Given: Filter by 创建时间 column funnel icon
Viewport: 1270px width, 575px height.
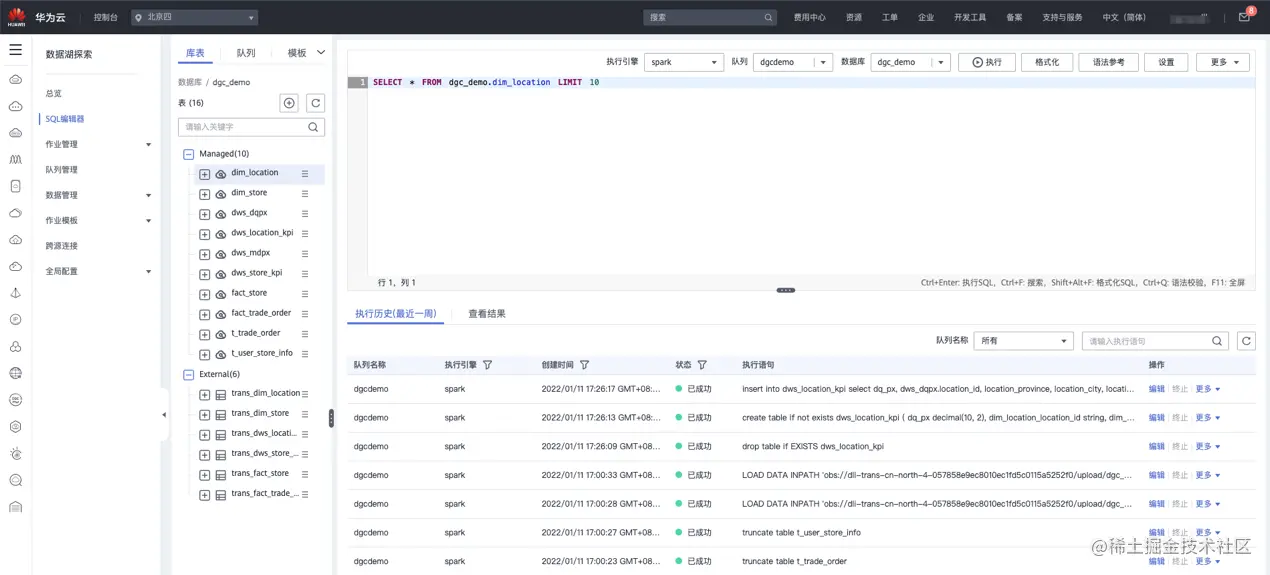Looking at the screenshot, I should coord(585,365).
